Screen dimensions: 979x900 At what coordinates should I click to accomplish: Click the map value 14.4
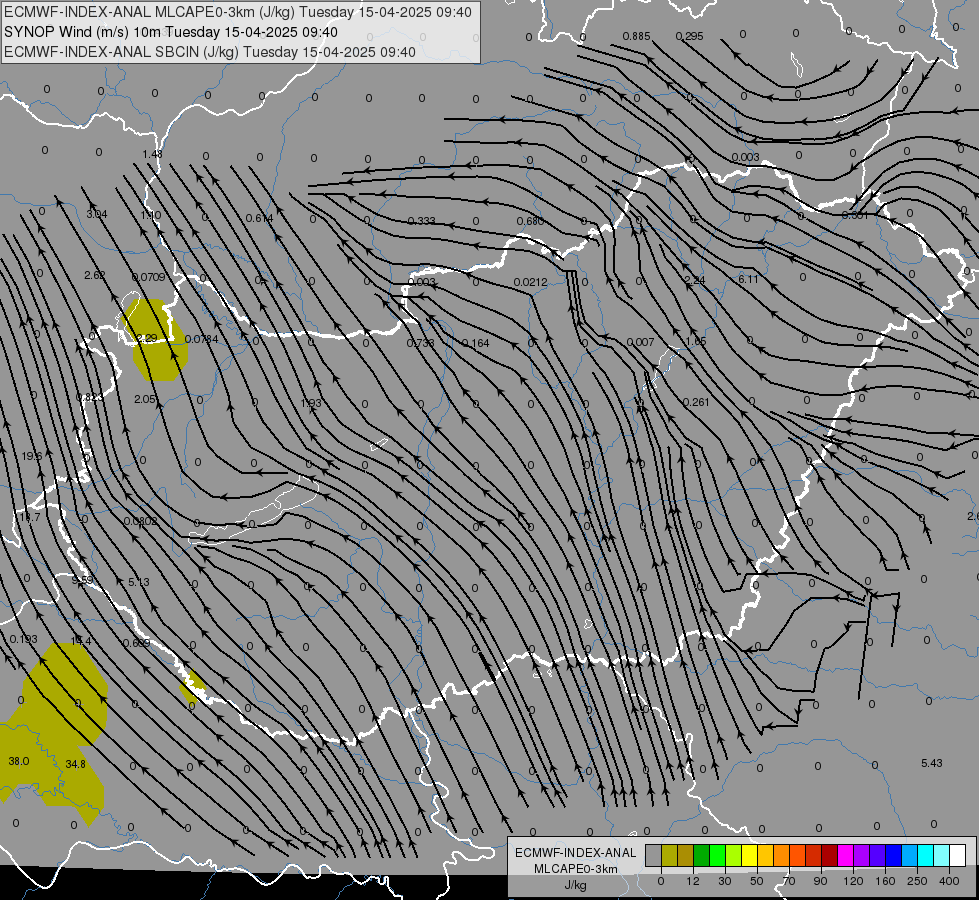click(81, 641)
